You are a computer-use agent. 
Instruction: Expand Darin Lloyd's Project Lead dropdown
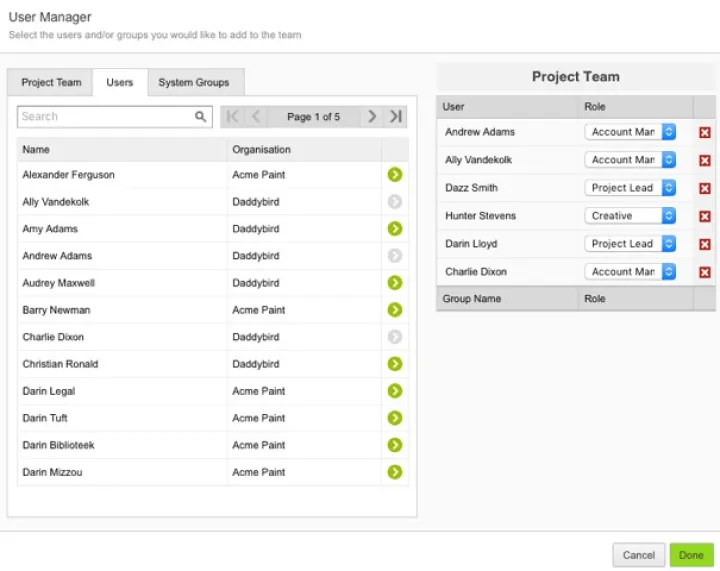630,244
